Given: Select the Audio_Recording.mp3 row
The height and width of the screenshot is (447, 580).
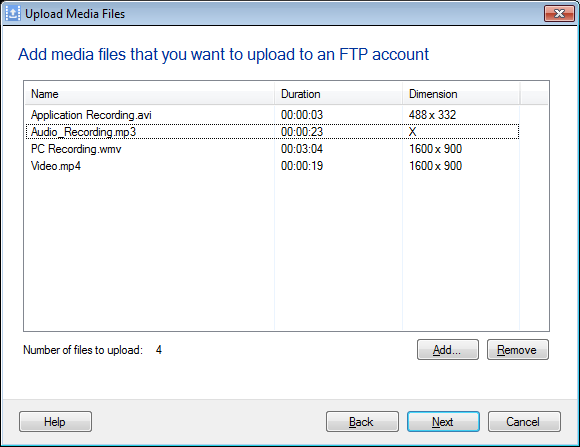Looking at the screenshot, I should [x=272, y=132].
